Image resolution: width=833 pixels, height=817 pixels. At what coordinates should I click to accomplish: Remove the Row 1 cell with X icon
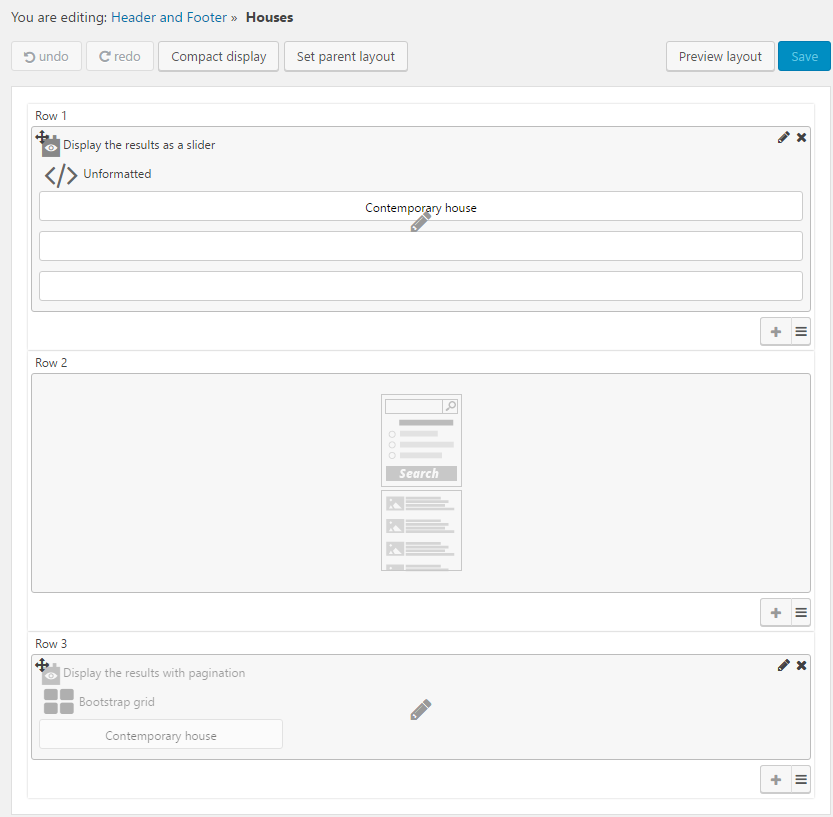click(801, 138)
